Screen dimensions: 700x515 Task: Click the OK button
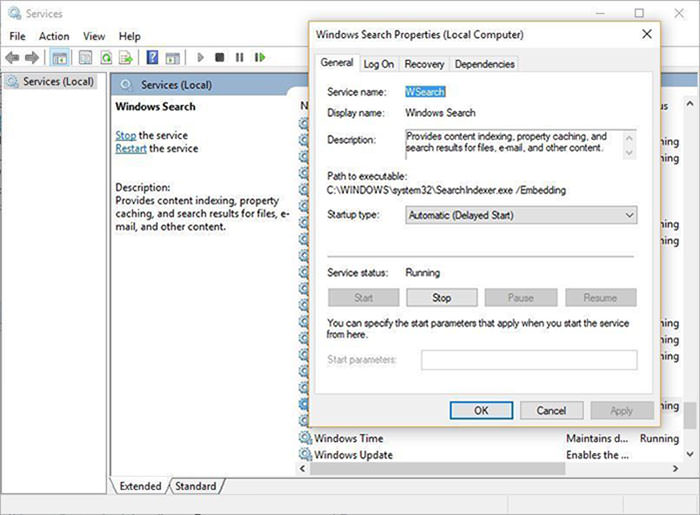480,410
